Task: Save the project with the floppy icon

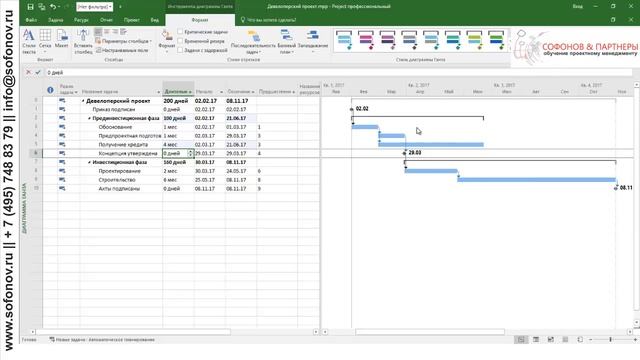Action: (30, 7)
